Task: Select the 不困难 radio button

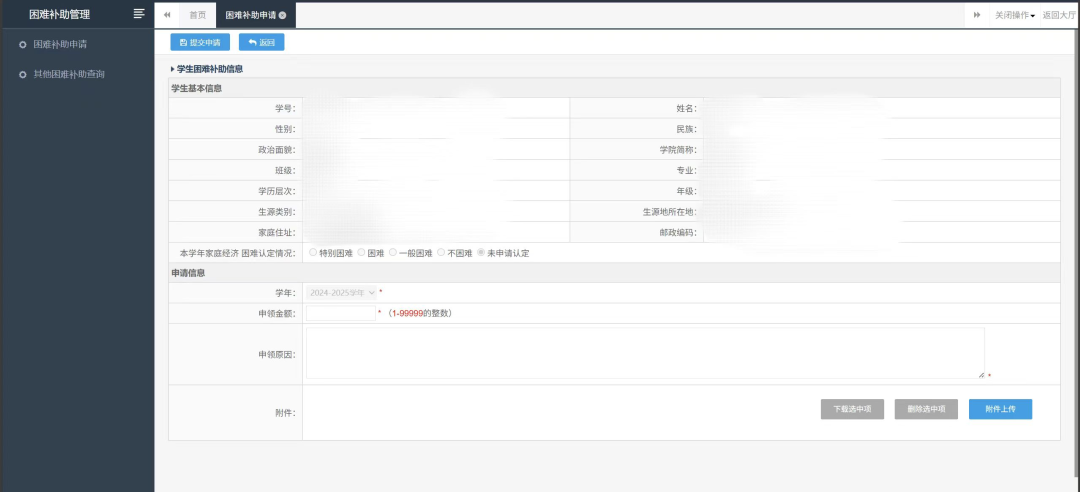Action: 442,252
